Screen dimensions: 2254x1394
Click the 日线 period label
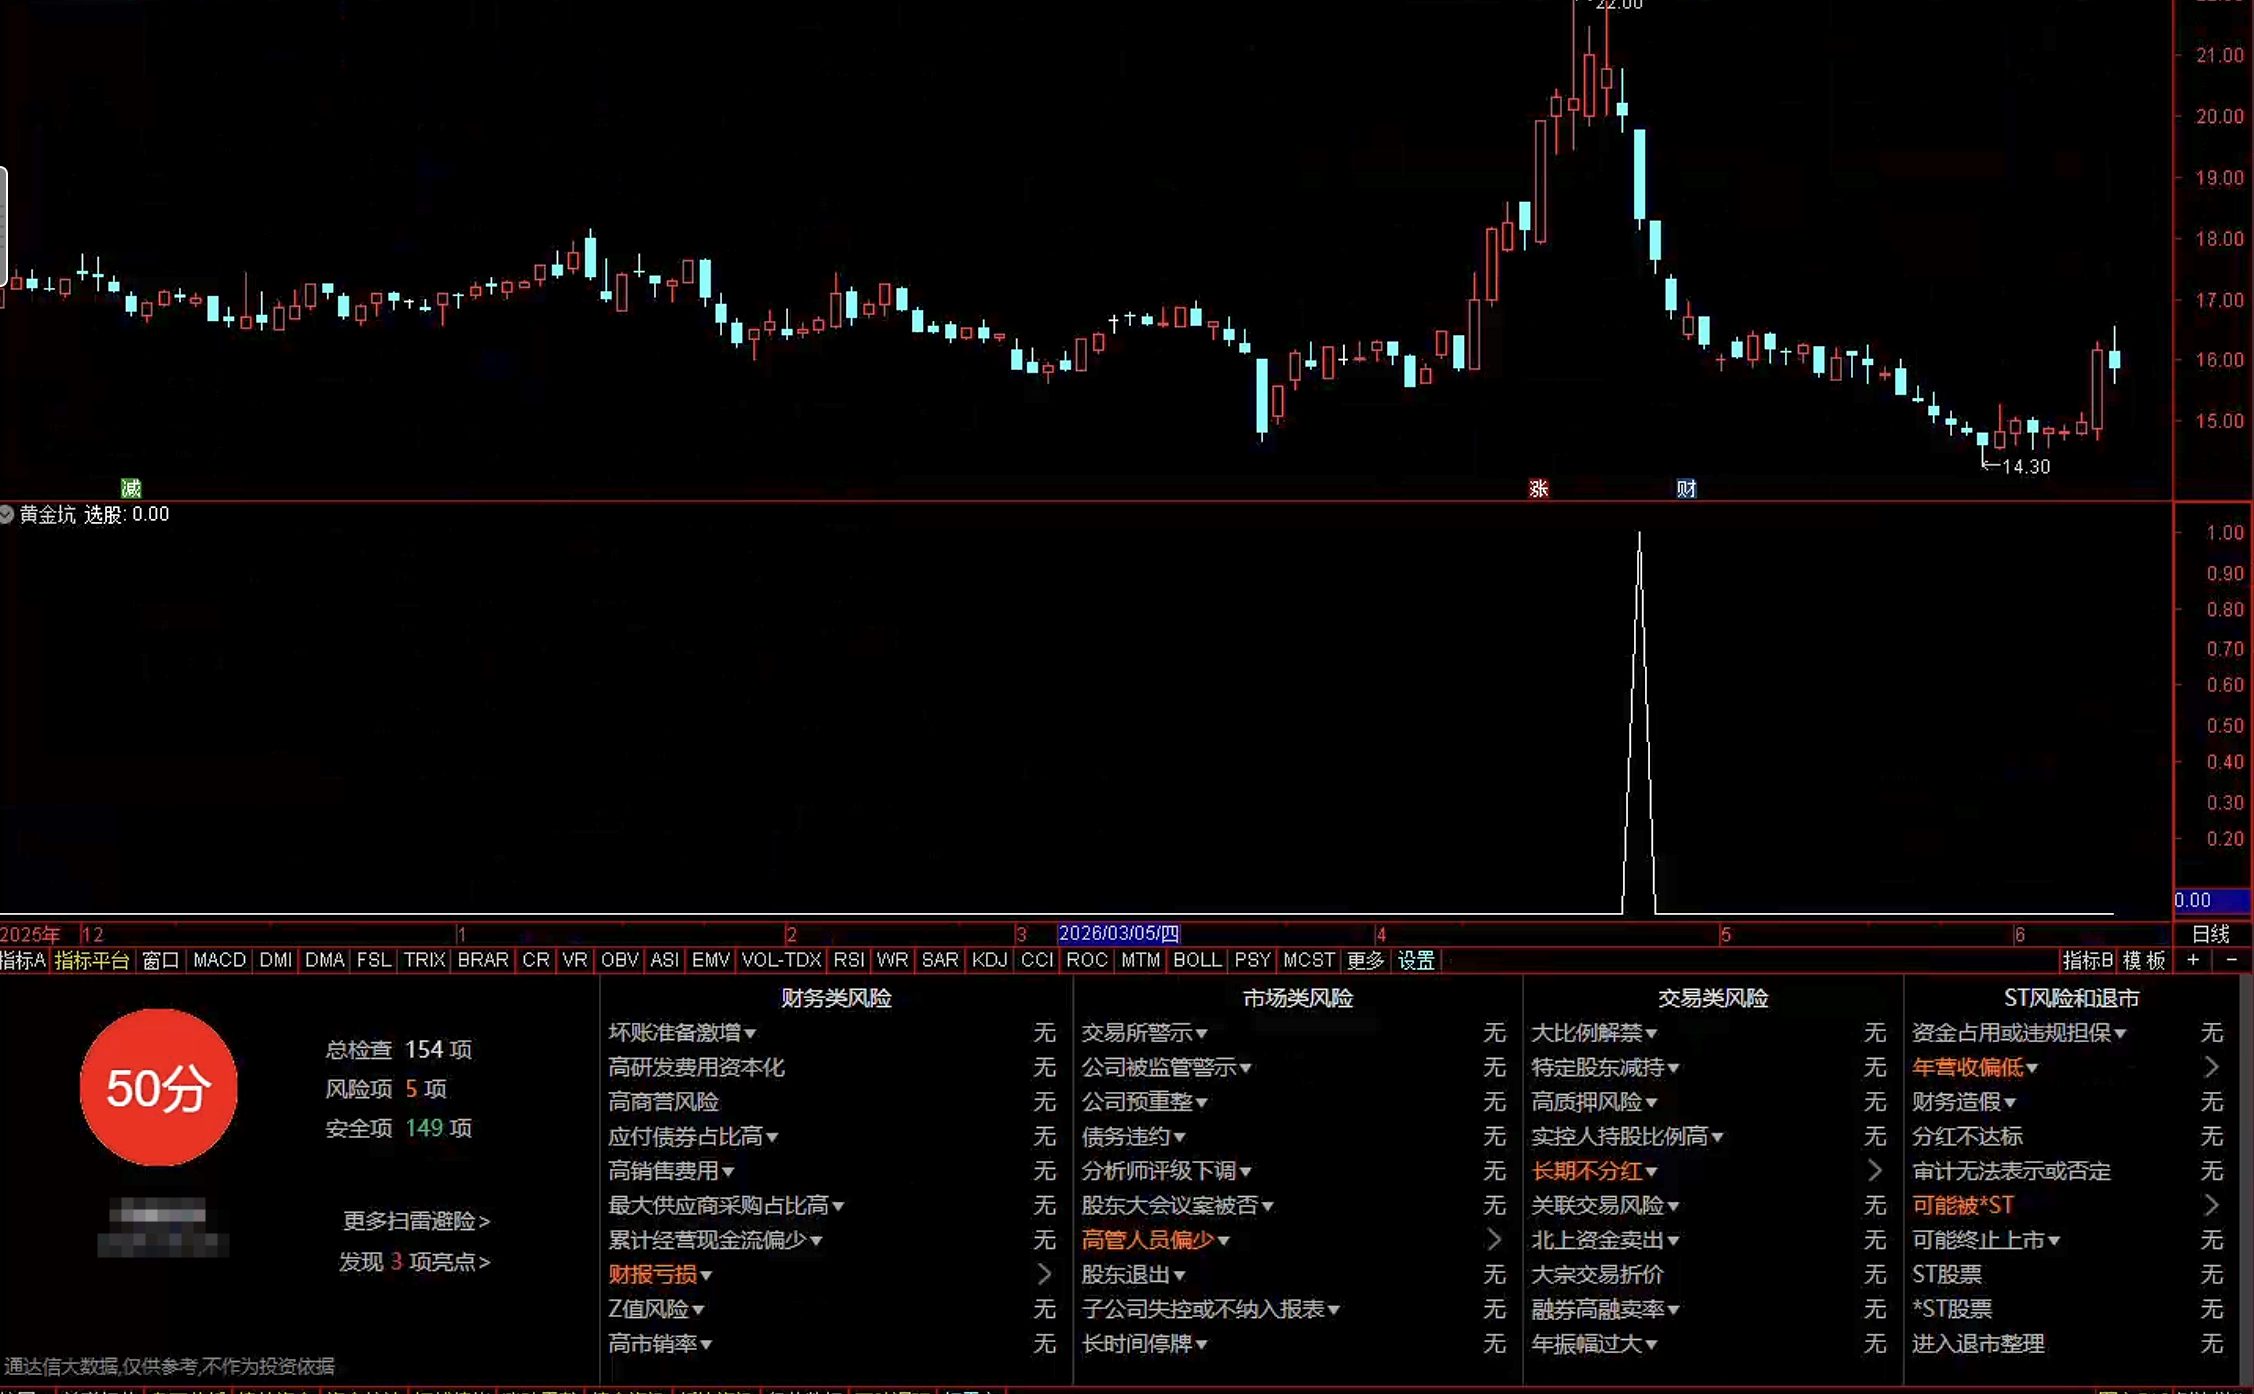2210,934
